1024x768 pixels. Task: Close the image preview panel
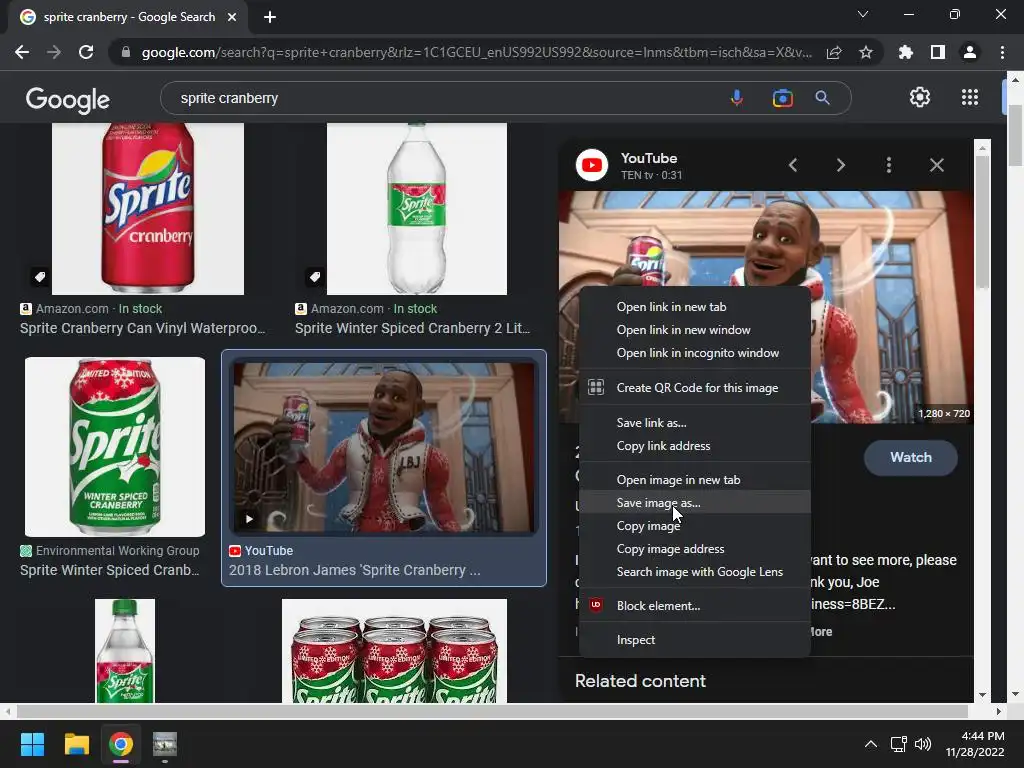pos(936,165)
